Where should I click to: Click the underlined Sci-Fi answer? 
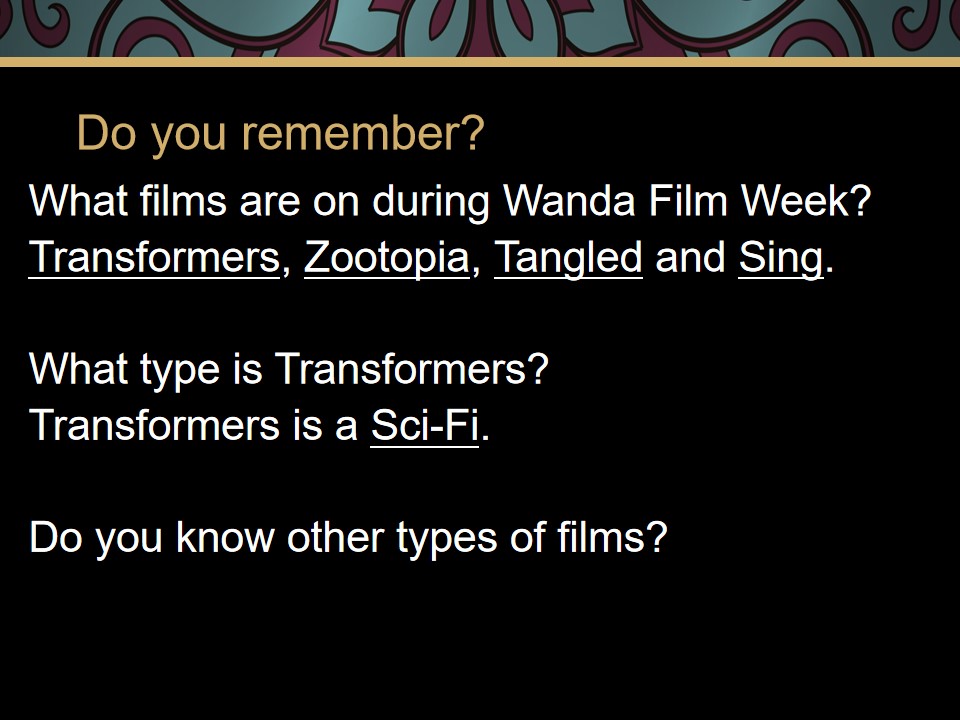(424, 425)
